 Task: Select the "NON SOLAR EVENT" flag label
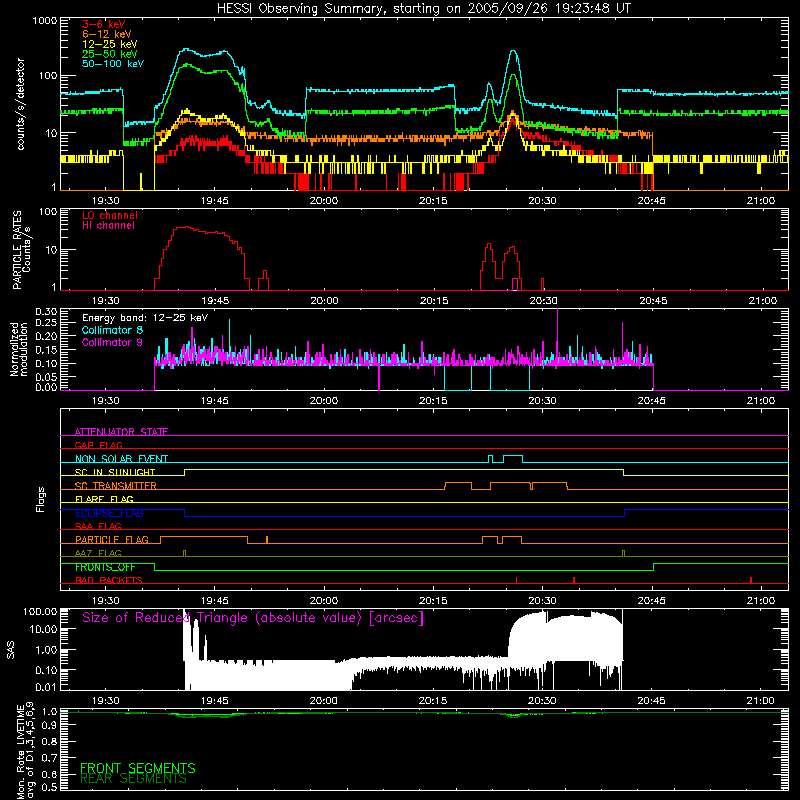point(121,459)
